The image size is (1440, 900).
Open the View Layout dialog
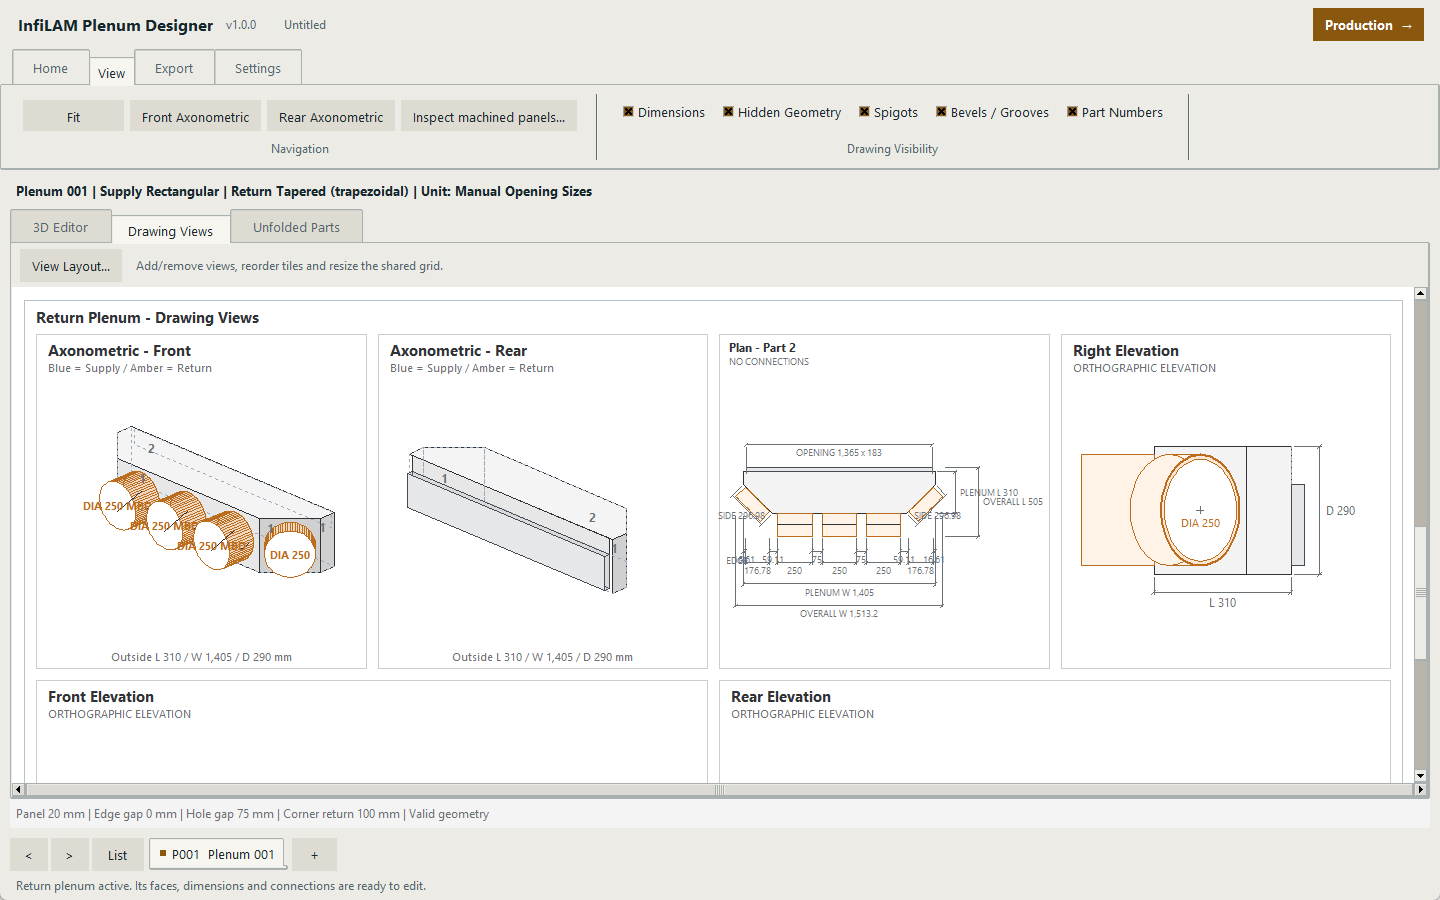(71, 266)
